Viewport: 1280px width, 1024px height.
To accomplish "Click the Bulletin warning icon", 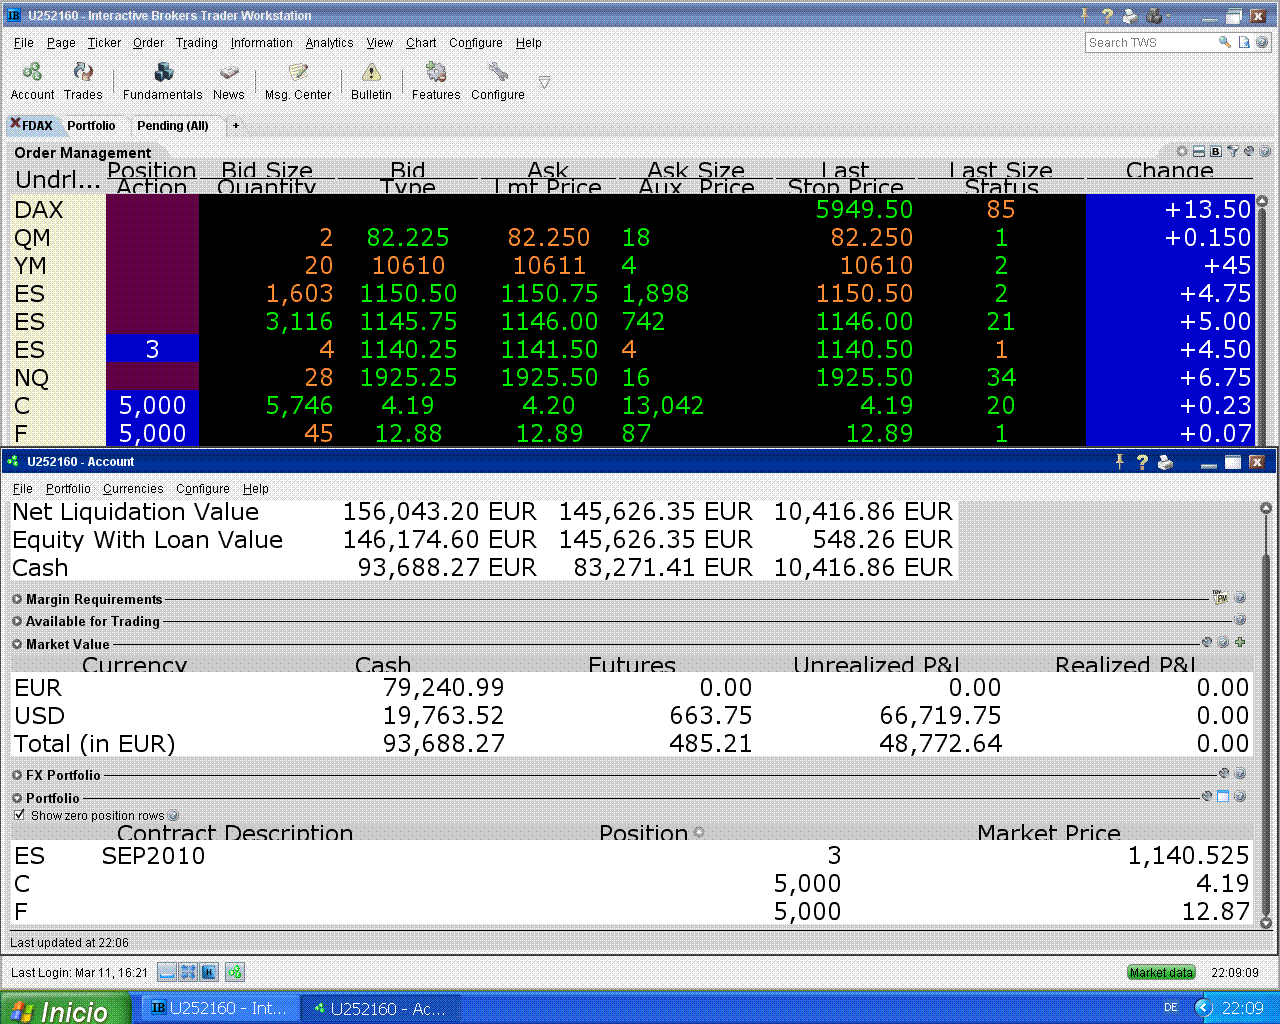I will click(371, 73).
